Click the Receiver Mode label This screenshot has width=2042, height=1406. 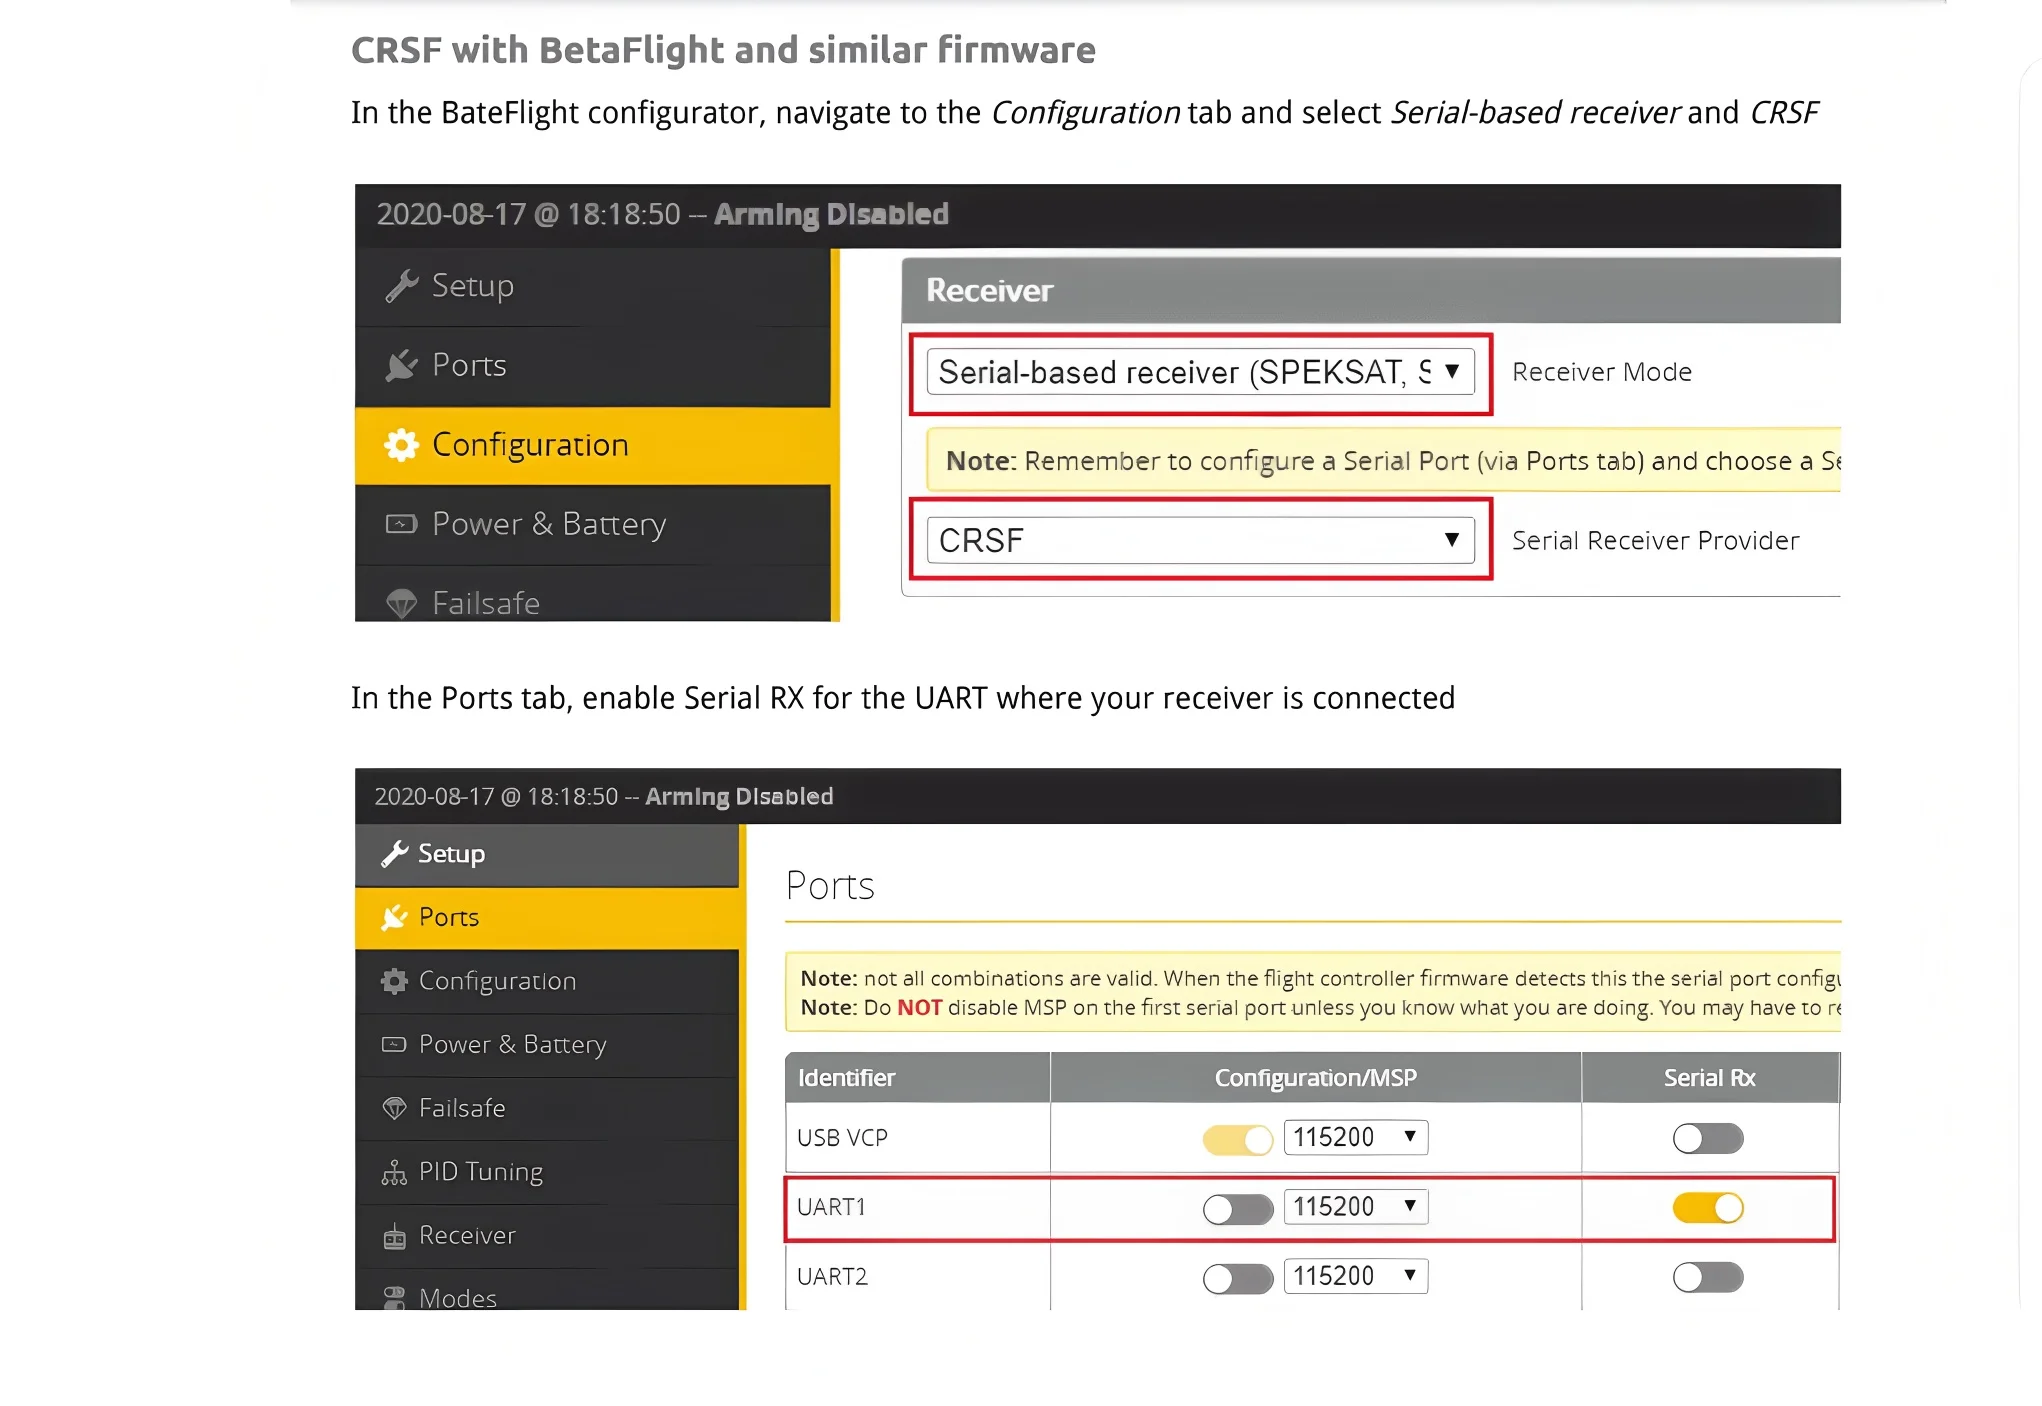[1602, 372]
